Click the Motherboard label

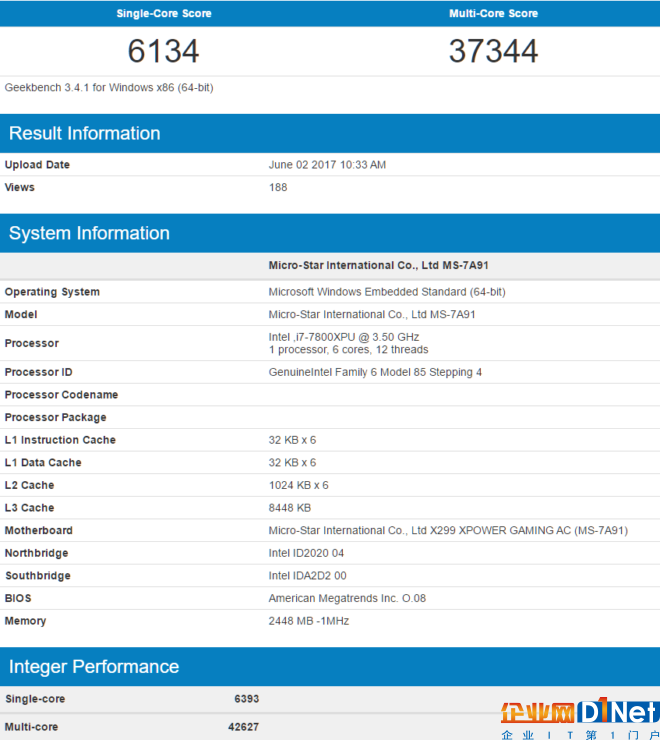coord(39,530)
